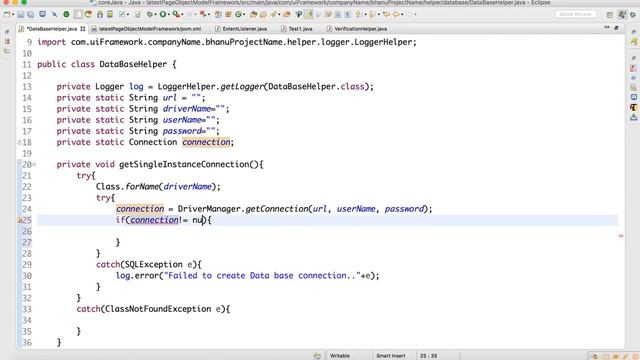Click the yellow Back navigation arrow

coord(396,14)
